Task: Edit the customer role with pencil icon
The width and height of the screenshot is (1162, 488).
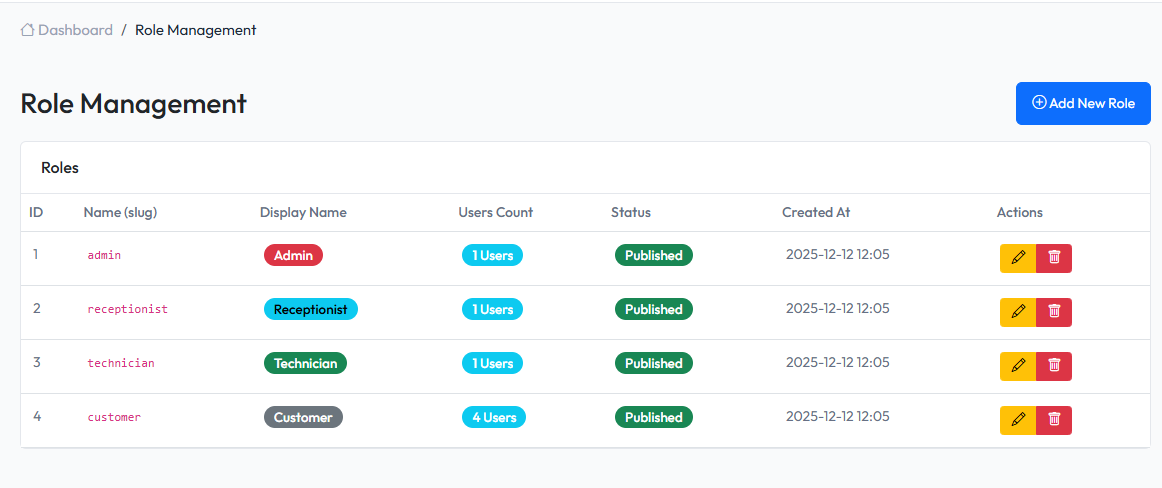Action: tap(1018, 420)
